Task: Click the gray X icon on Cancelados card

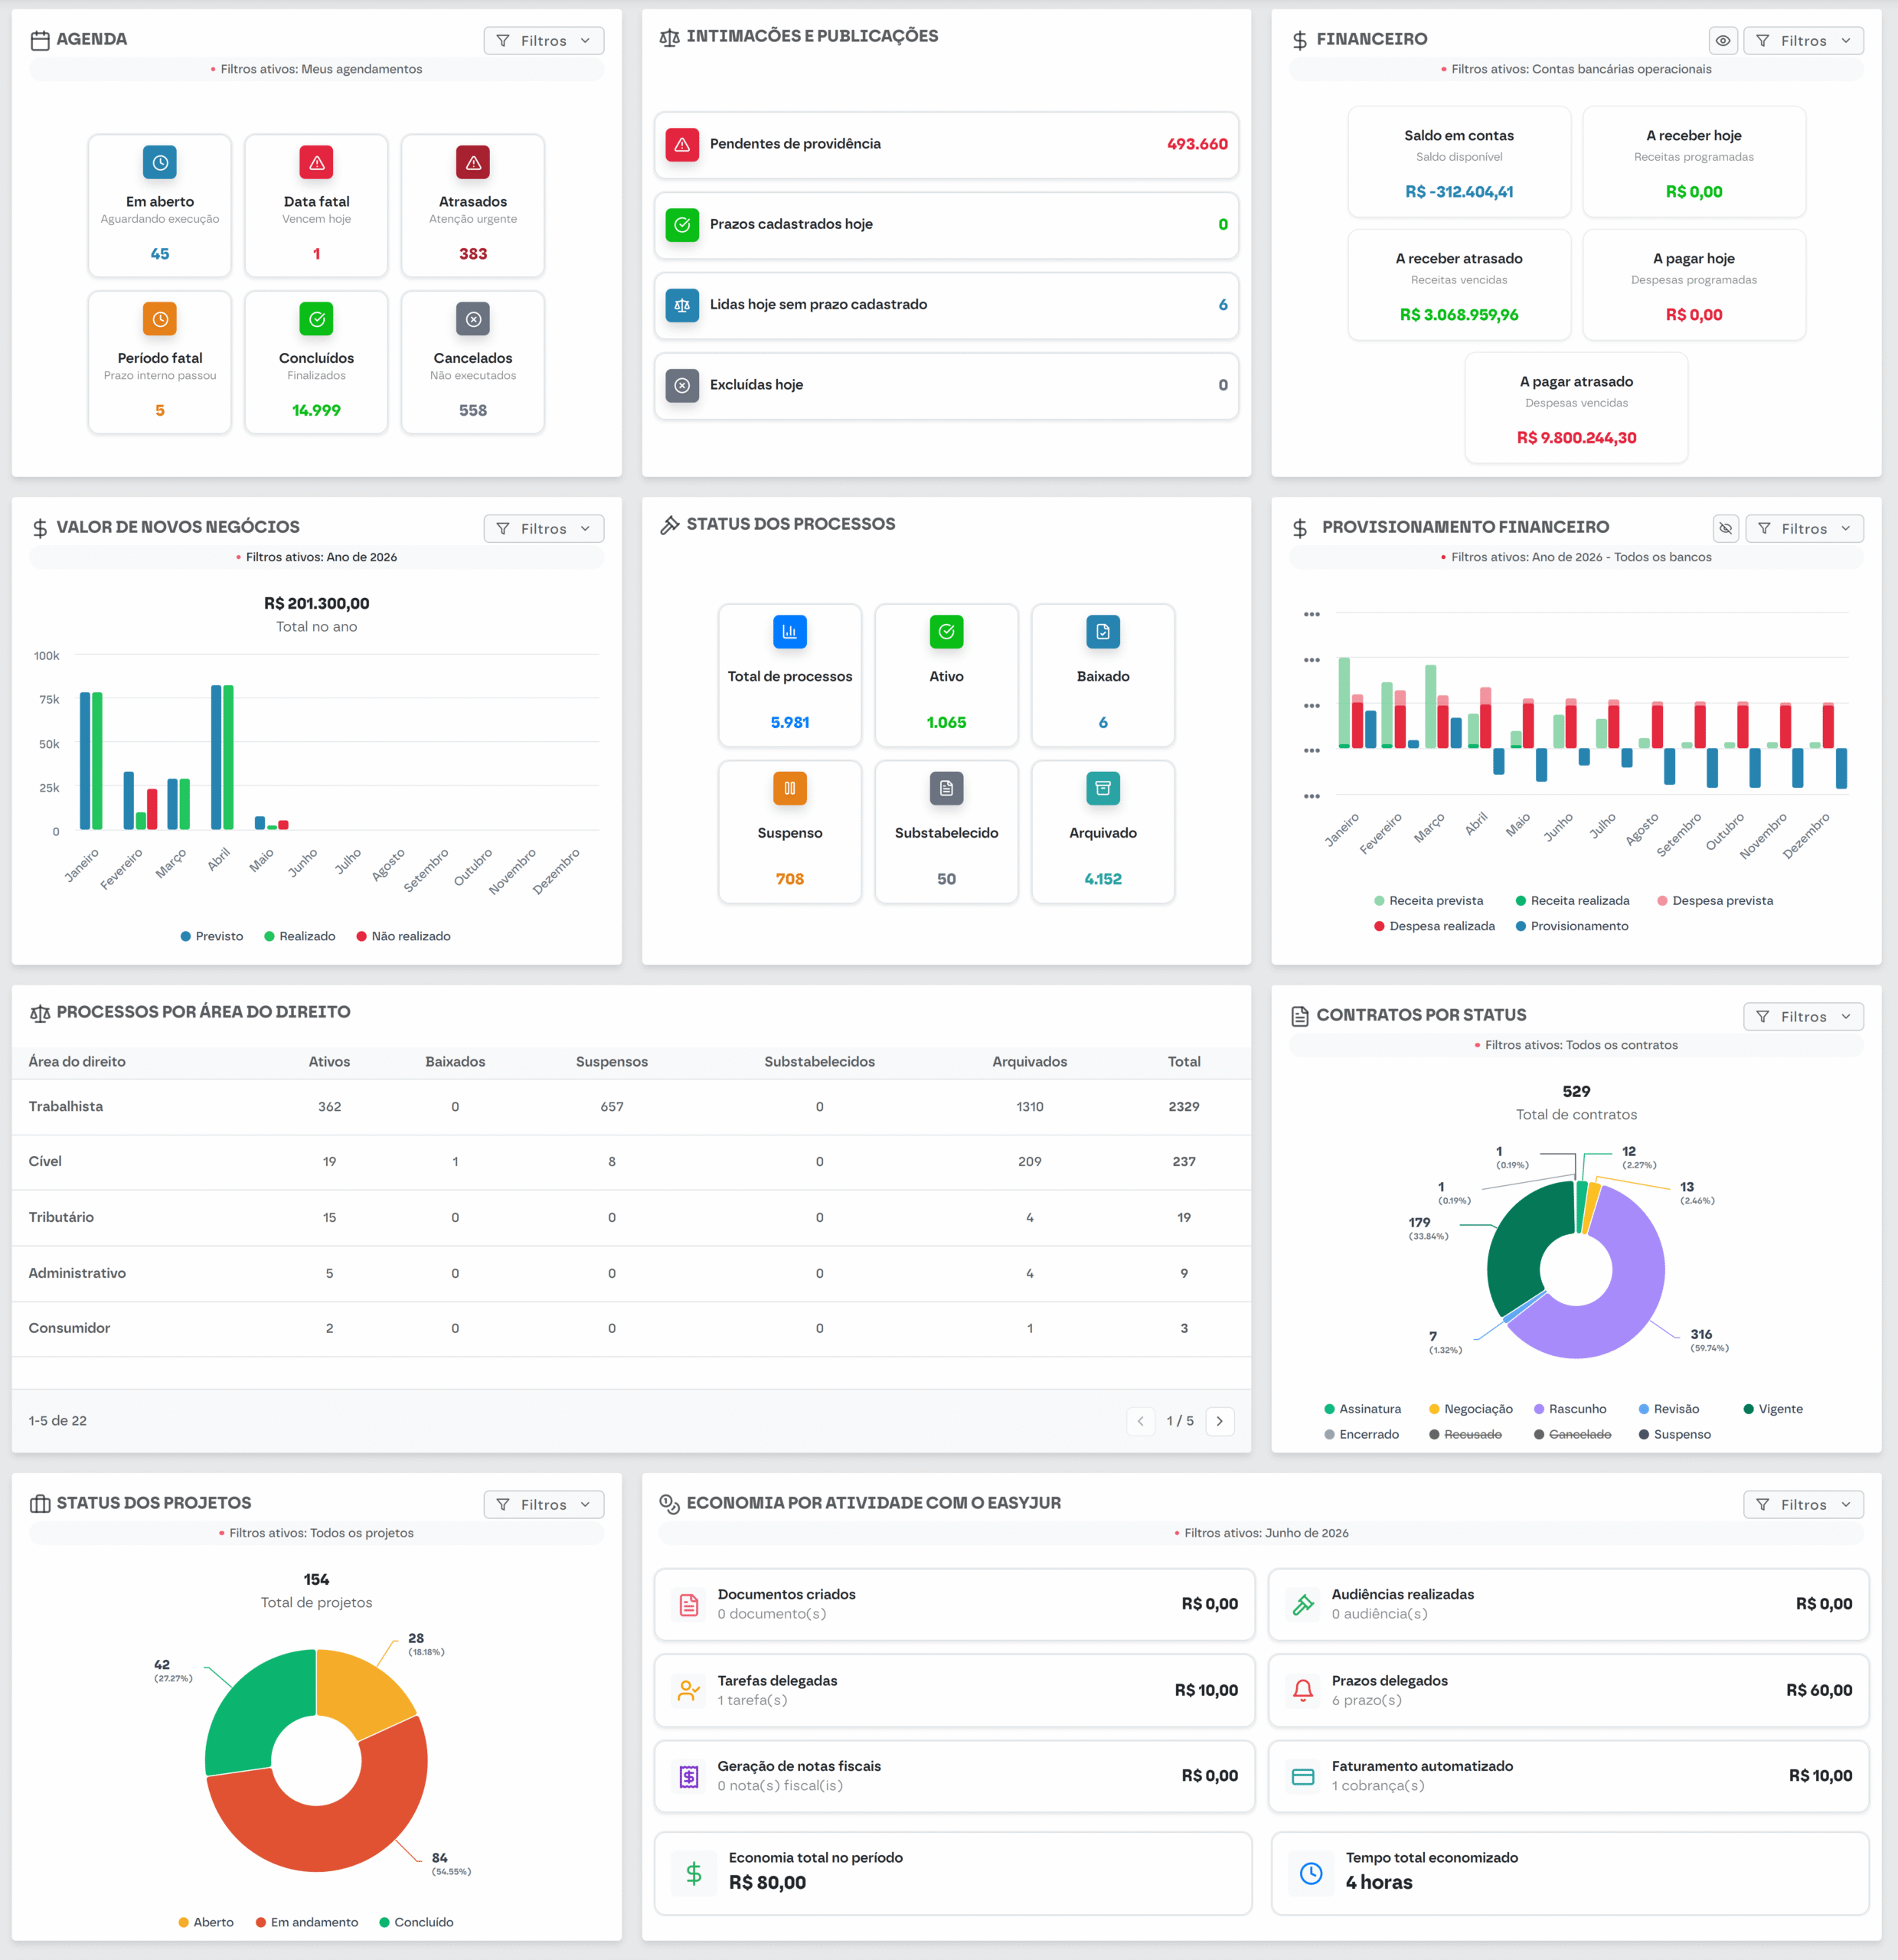Action: point(473,319)
